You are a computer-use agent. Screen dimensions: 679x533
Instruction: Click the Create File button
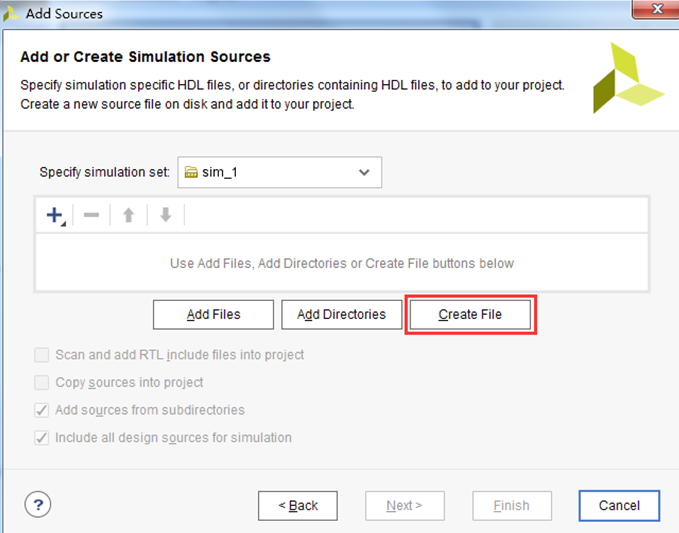[470, 314]
